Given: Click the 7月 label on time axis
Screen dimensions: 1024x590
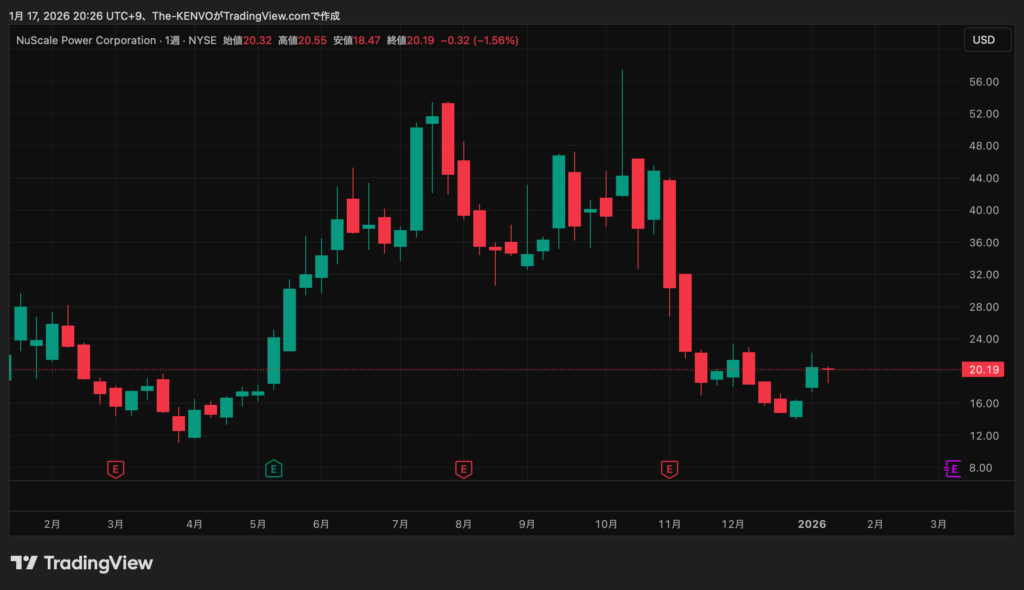Looking at the screenshot, I should tap(400, 523).
